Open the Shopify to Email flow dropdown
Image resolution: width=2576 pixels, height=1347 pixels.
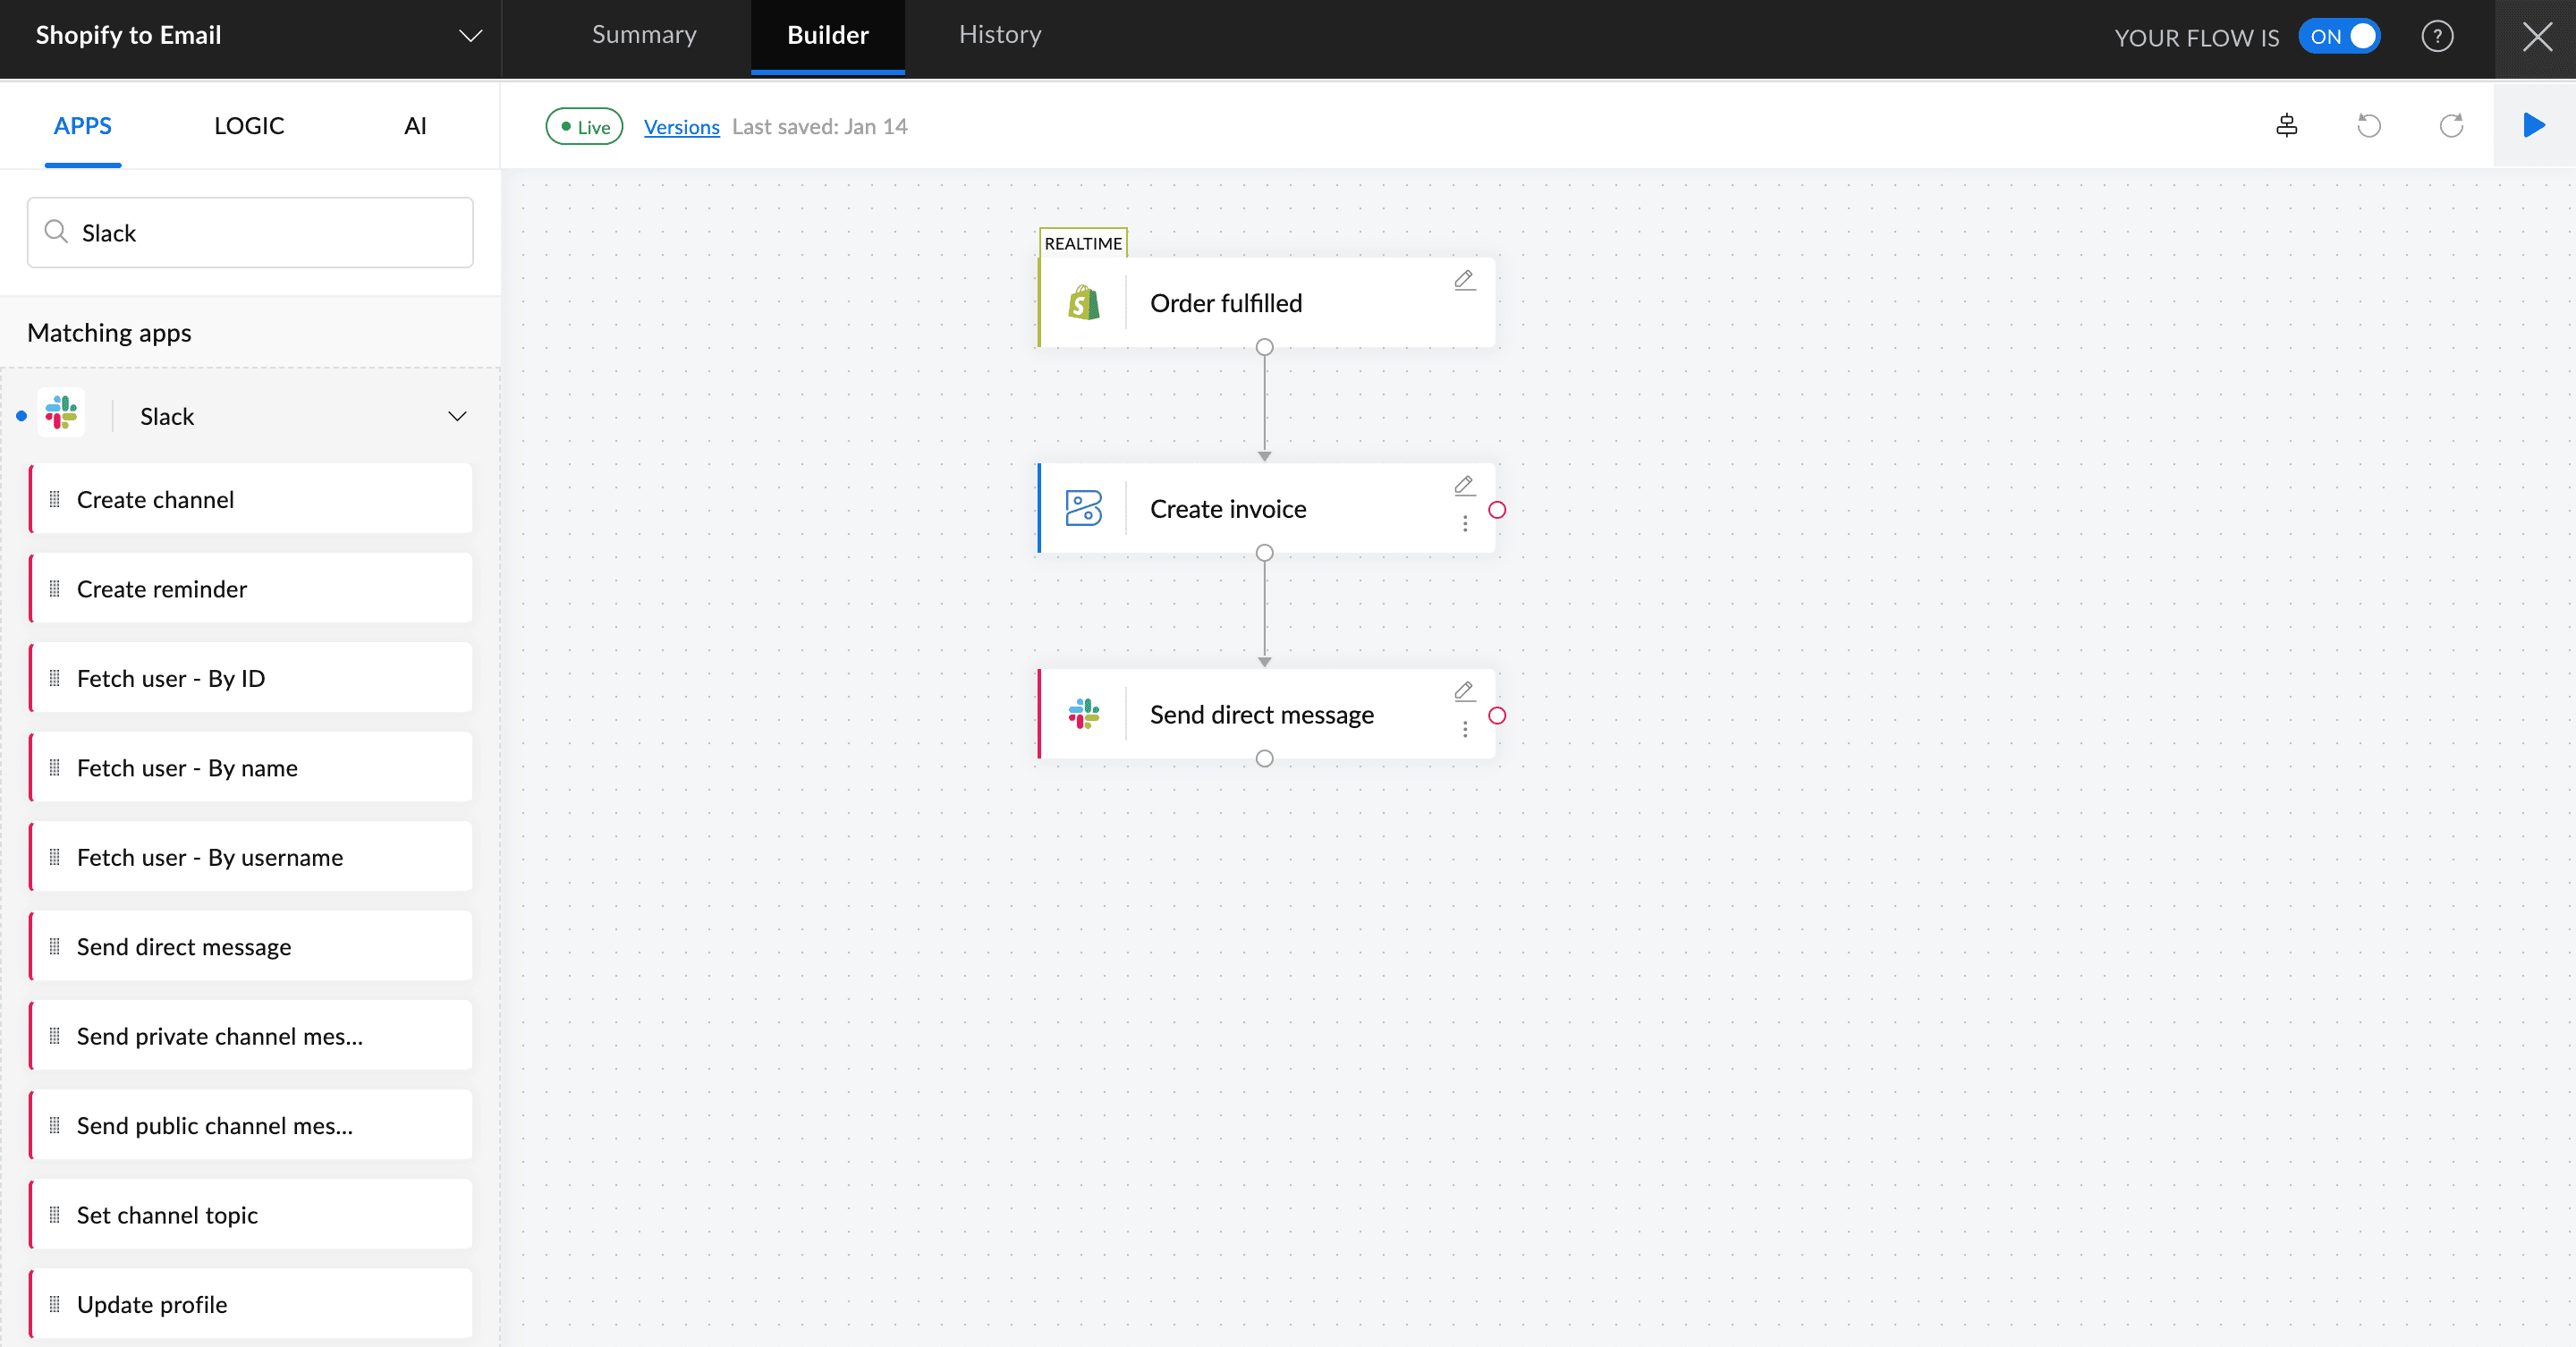tap(470, 36)
